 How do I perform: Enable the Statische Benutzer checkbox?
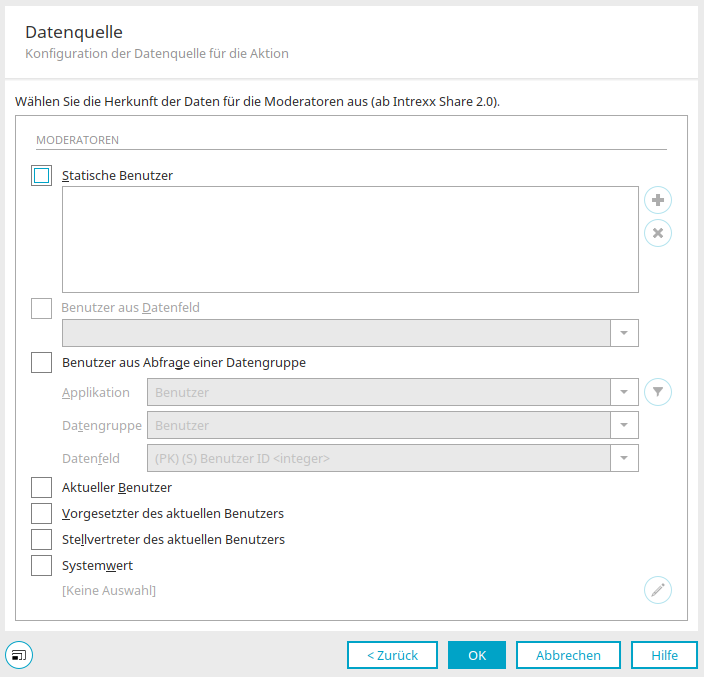click(41, 176)
